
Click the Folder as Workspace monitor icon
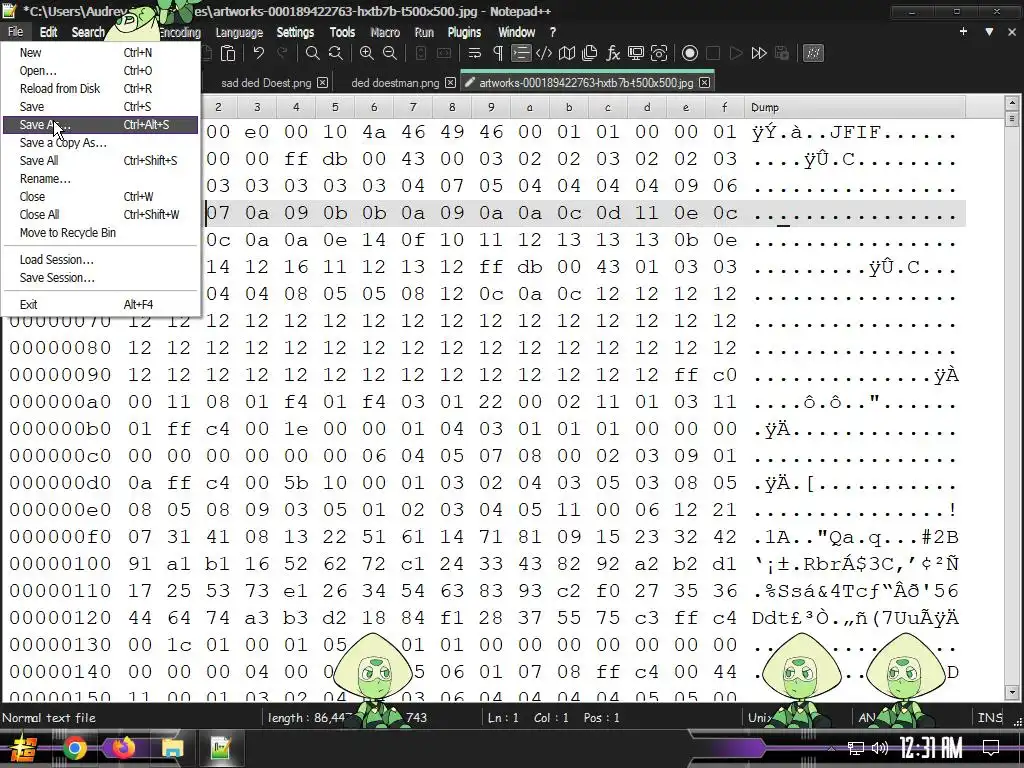pos(635,54)
